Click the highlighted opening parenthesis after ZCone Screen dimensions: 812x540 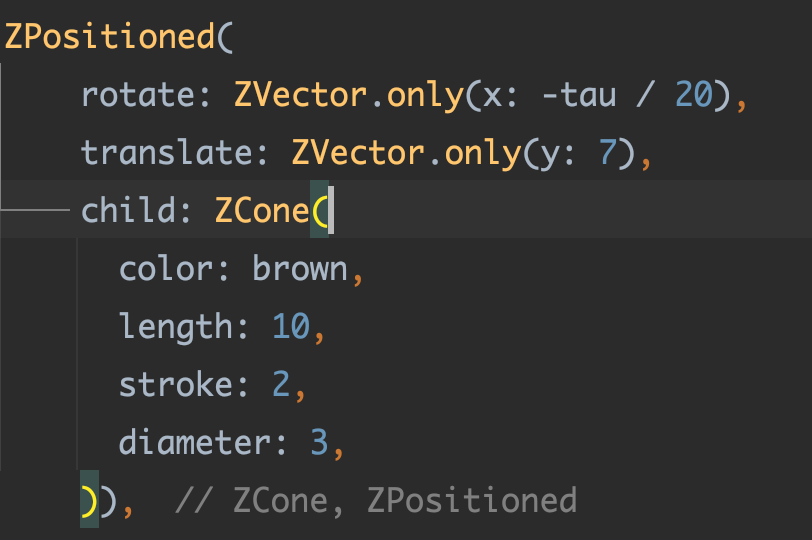pos(320,210)
